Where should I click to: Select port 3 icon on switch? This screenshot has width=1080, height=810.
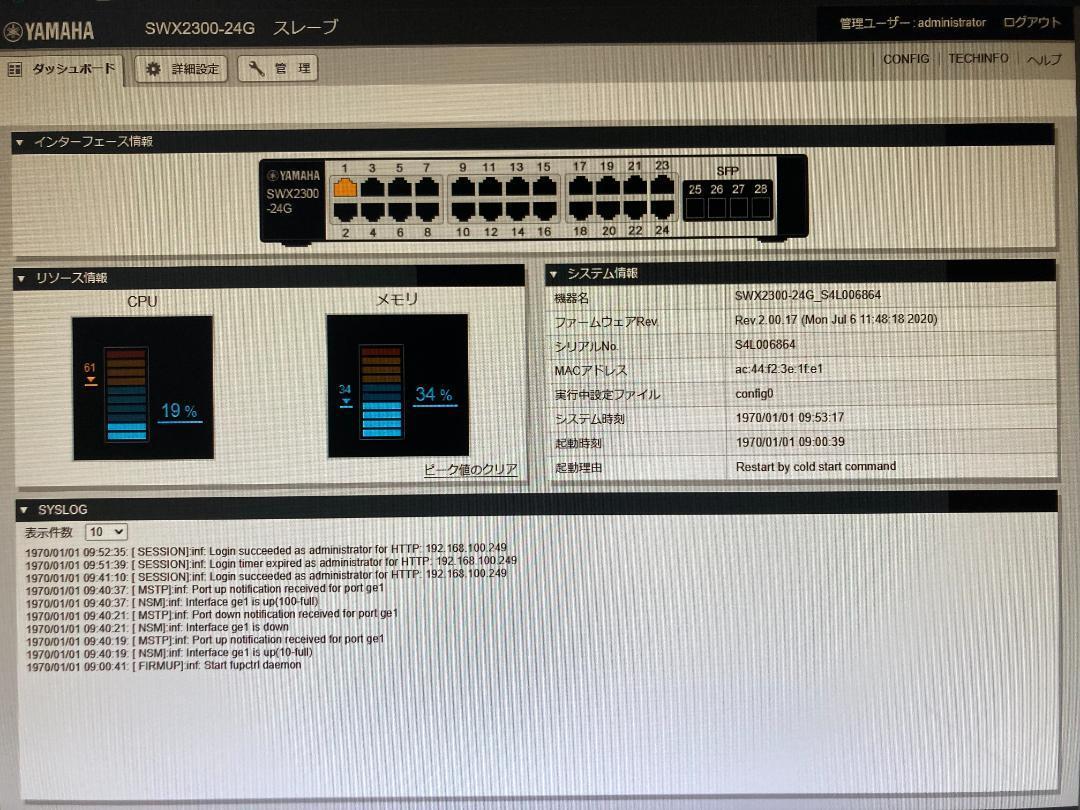tap(373, 187)
